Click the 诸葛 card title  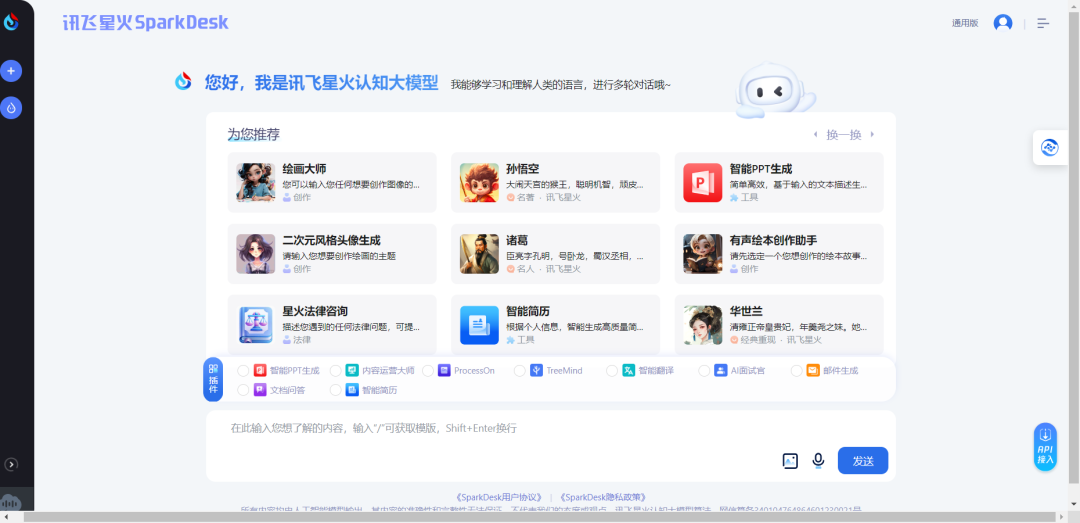pyautogui.click(x=517, y=240)
